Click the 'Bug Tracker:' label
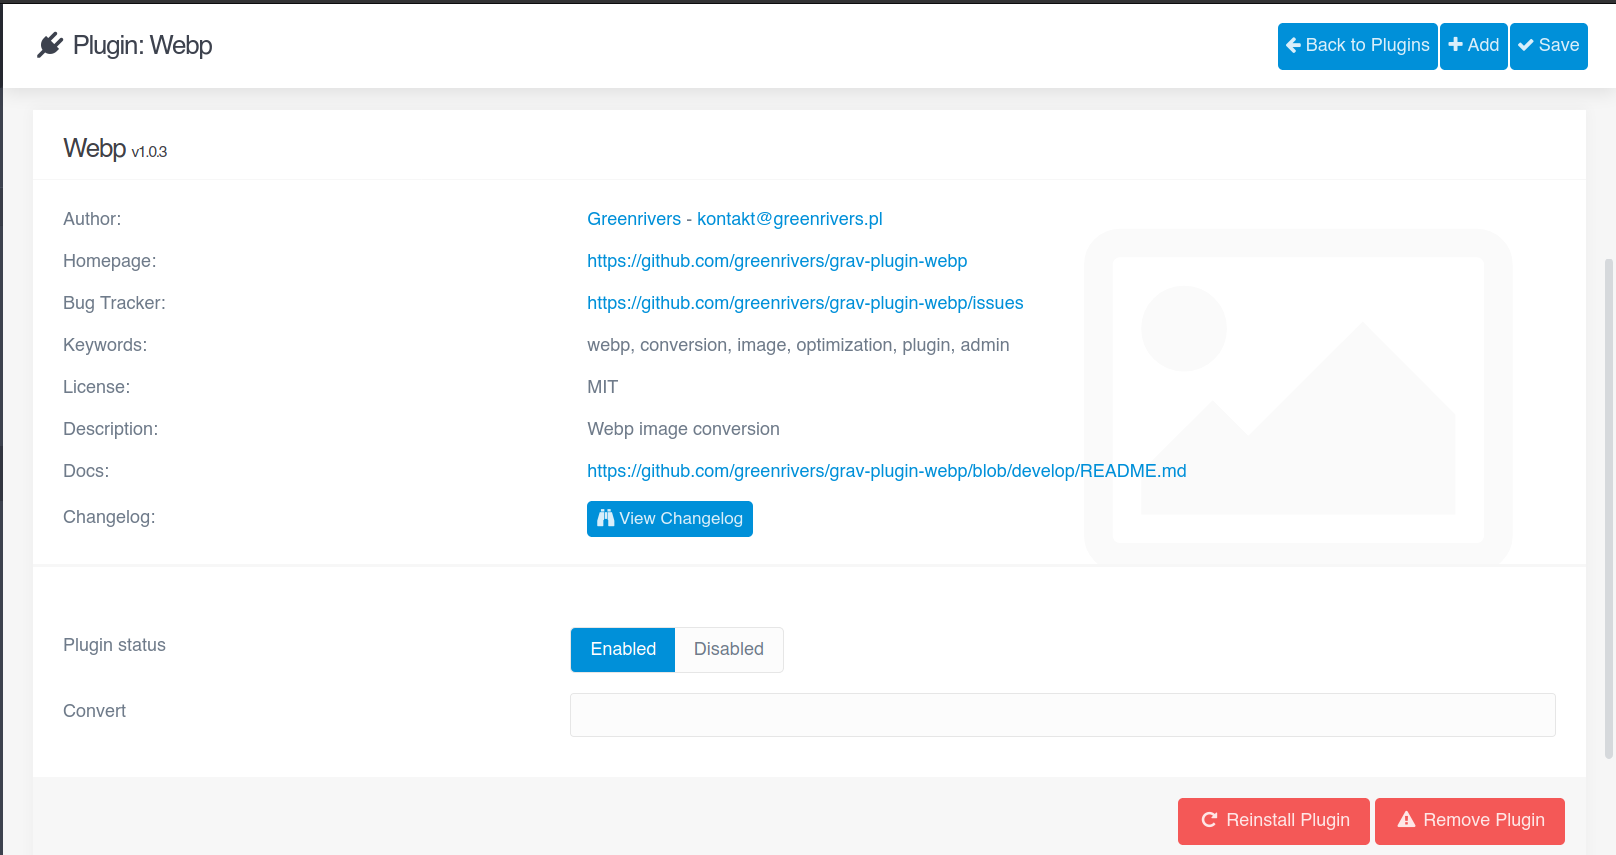The height and width of the screenshot is (855, 1616). coord(114,303)
